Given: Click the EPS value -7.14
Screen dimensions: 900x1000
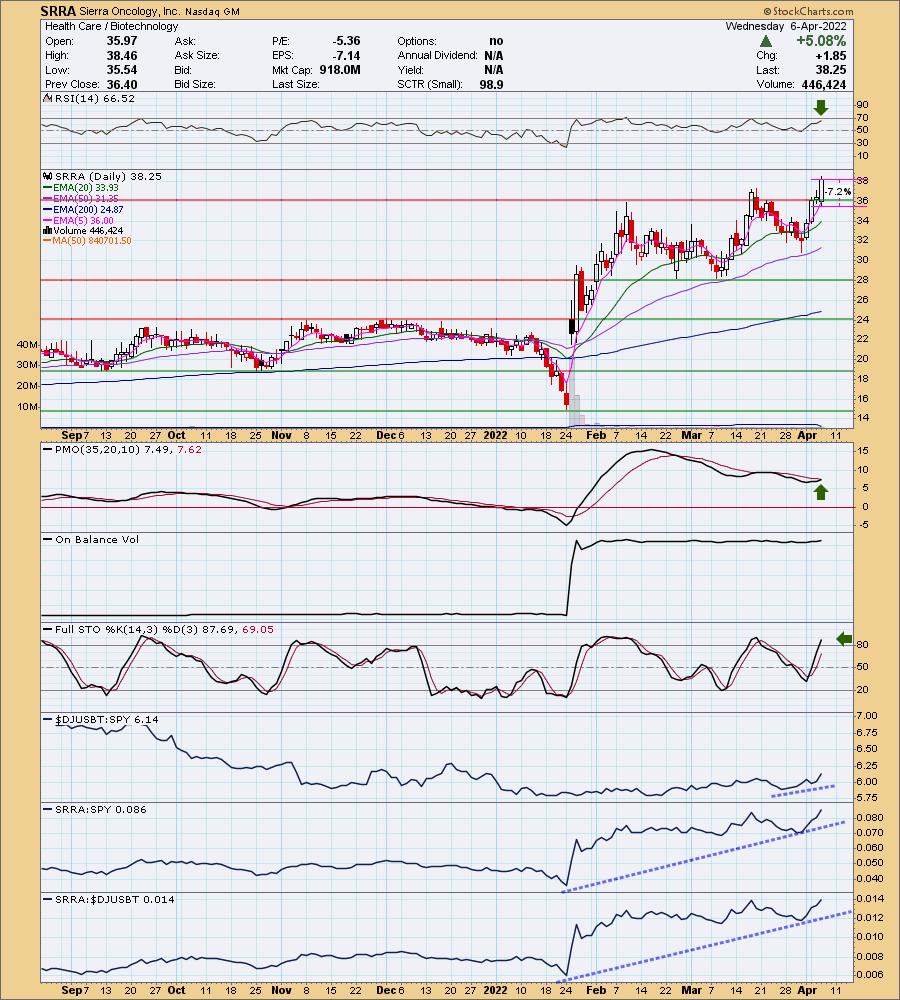Looking at the screenshot, I should (x=346, y=55).
